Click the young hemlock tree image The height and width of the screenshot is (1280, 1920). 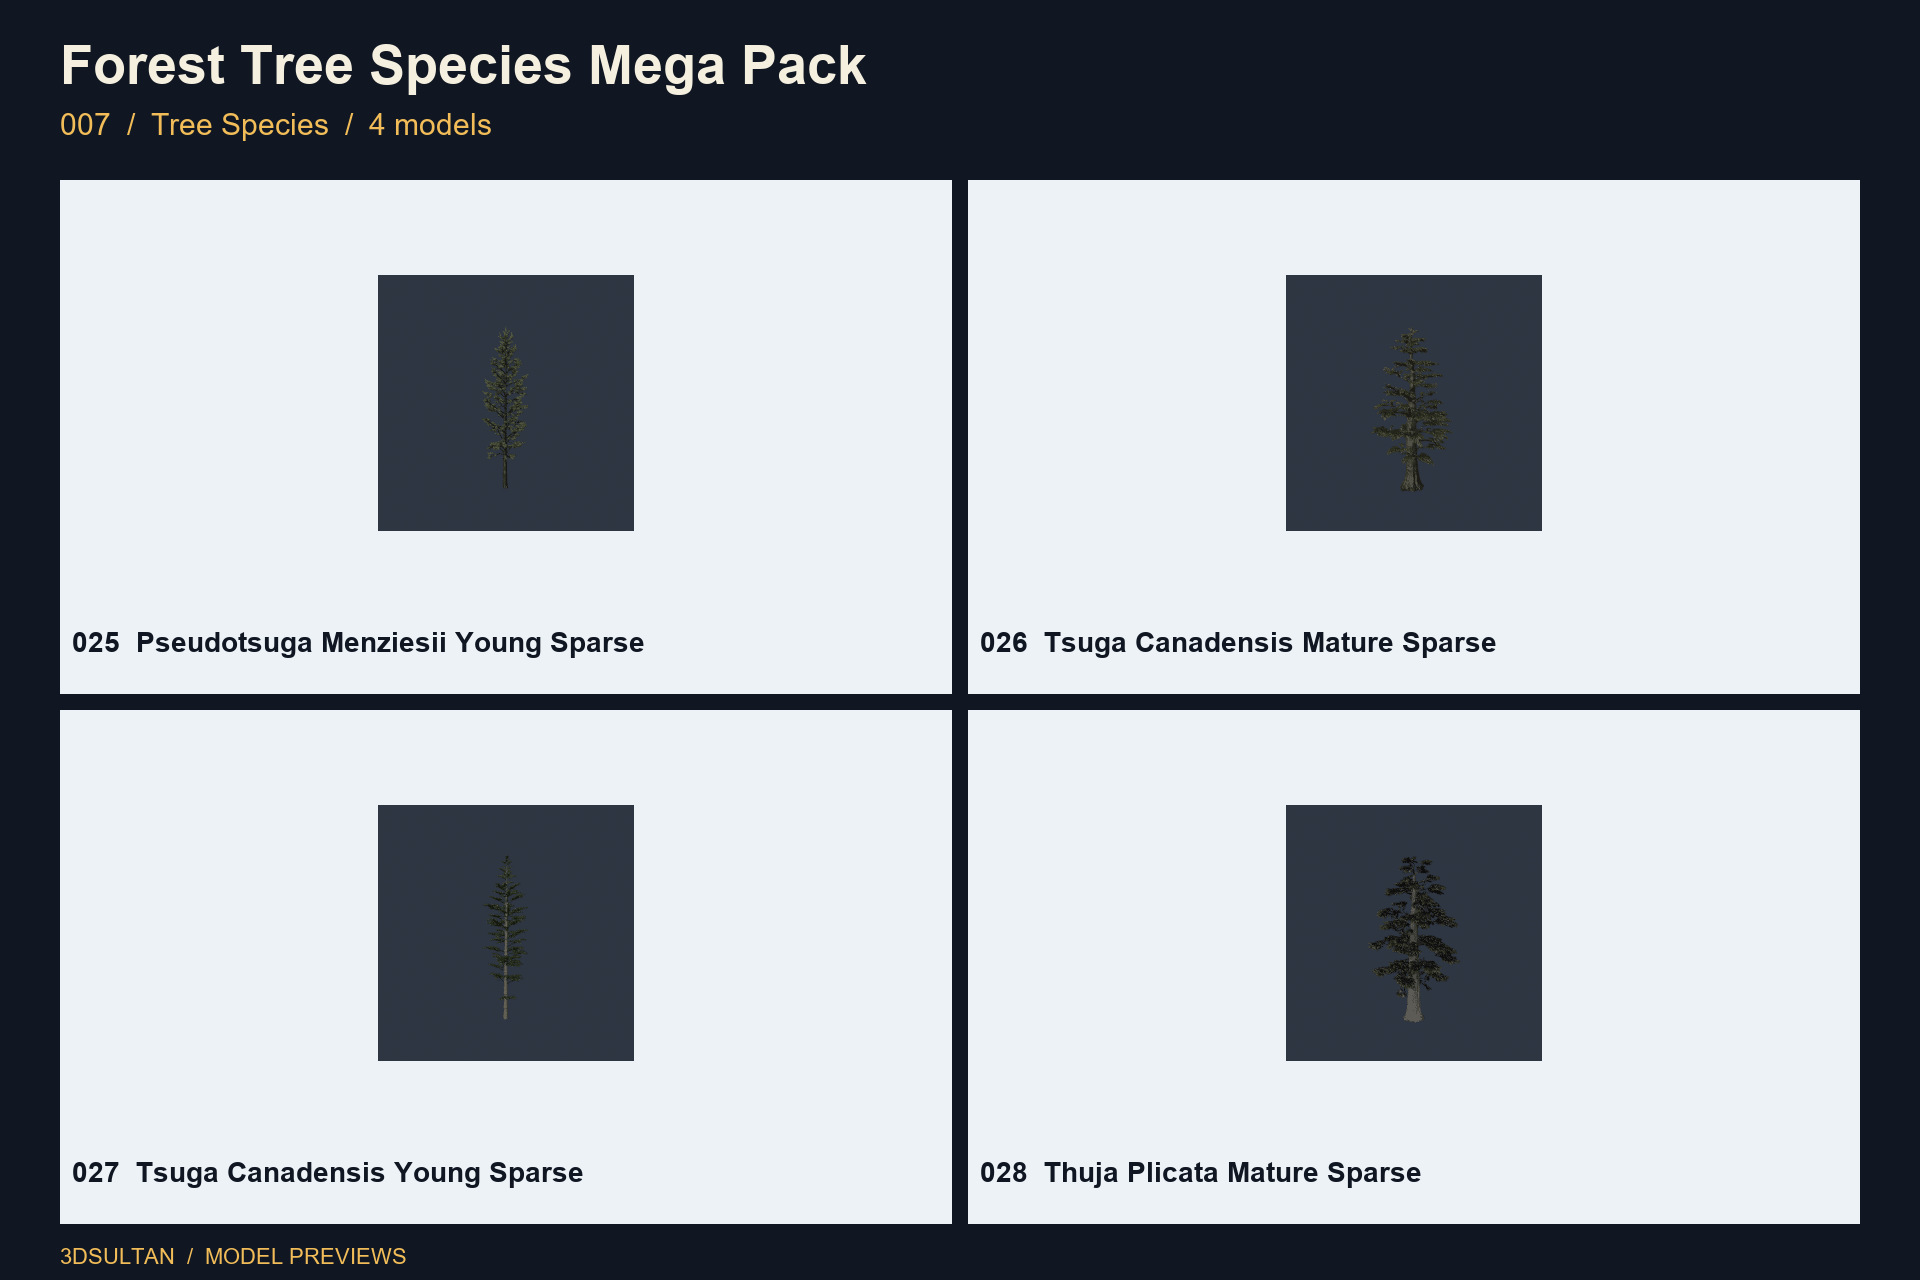[x=506, y=937]
